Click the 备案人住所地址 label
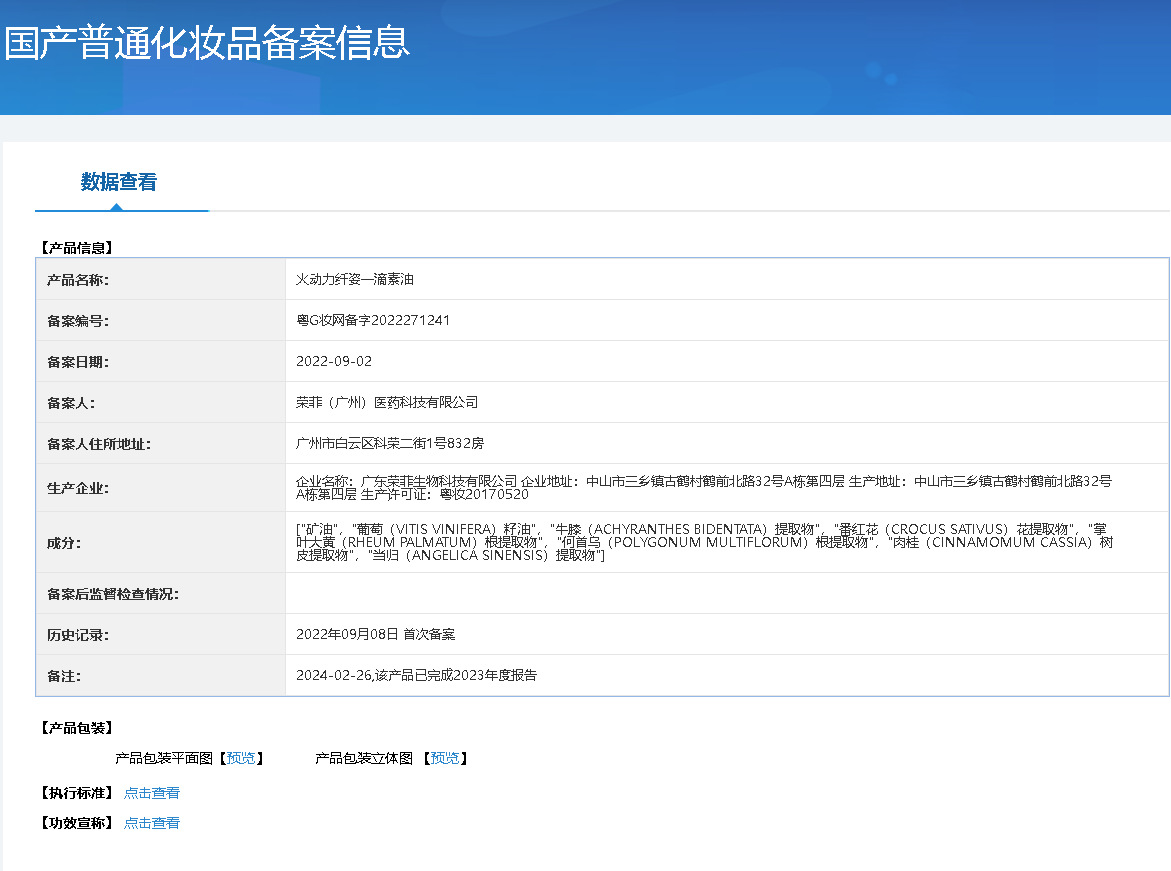This screenshot has height=871, width=1171. (99, 444)
